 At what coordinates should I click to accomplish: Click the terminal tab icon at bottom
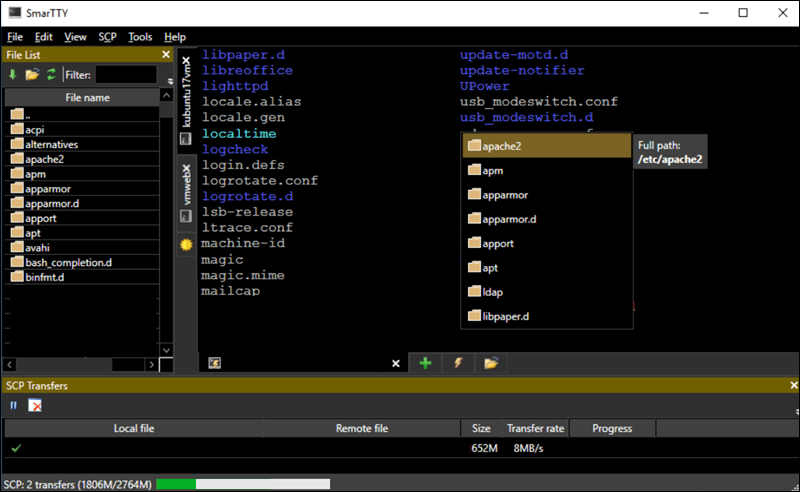pyautogui.click(x=215, y=363)
